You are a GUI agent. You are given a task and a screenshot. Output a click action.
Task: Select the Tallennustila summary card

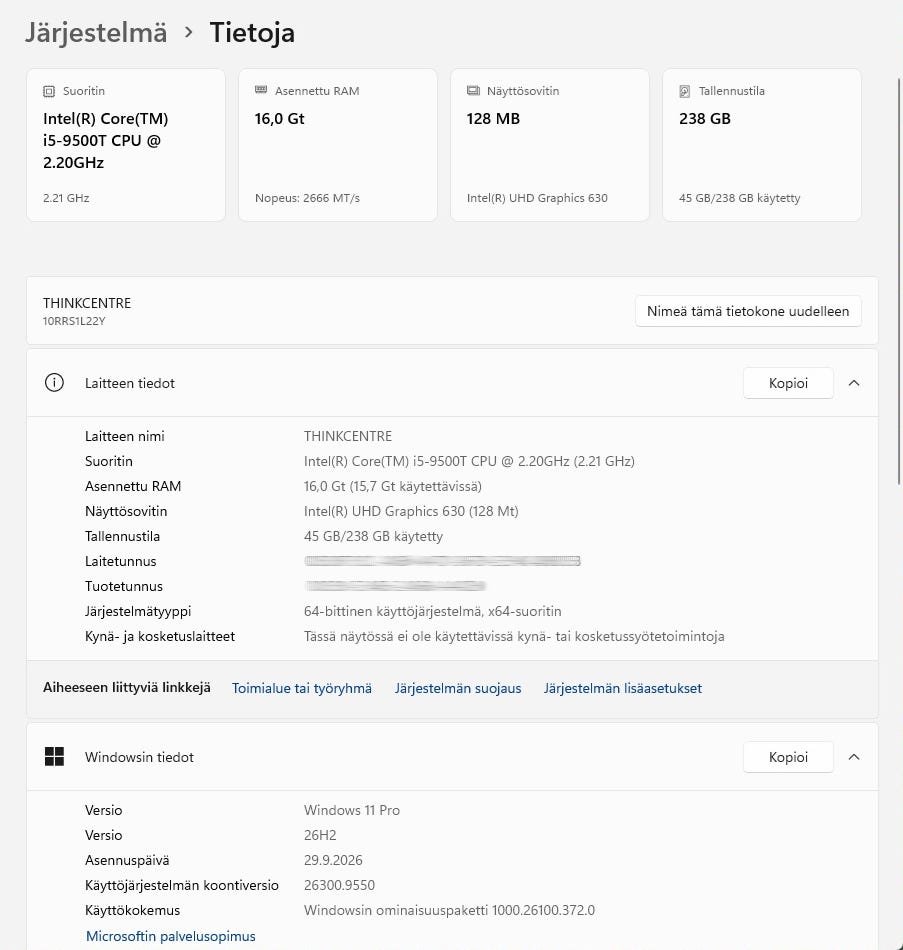click(762, 145)
